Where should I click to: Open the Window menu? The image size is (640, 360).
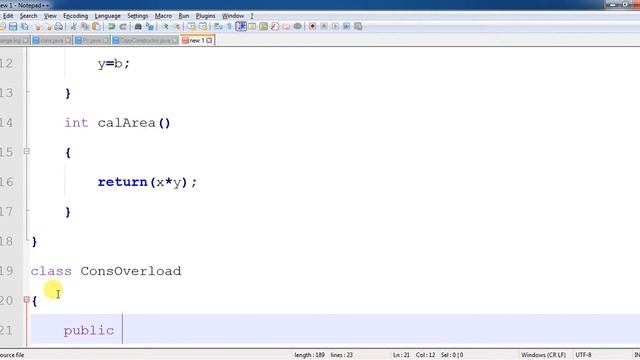(233, 16)
